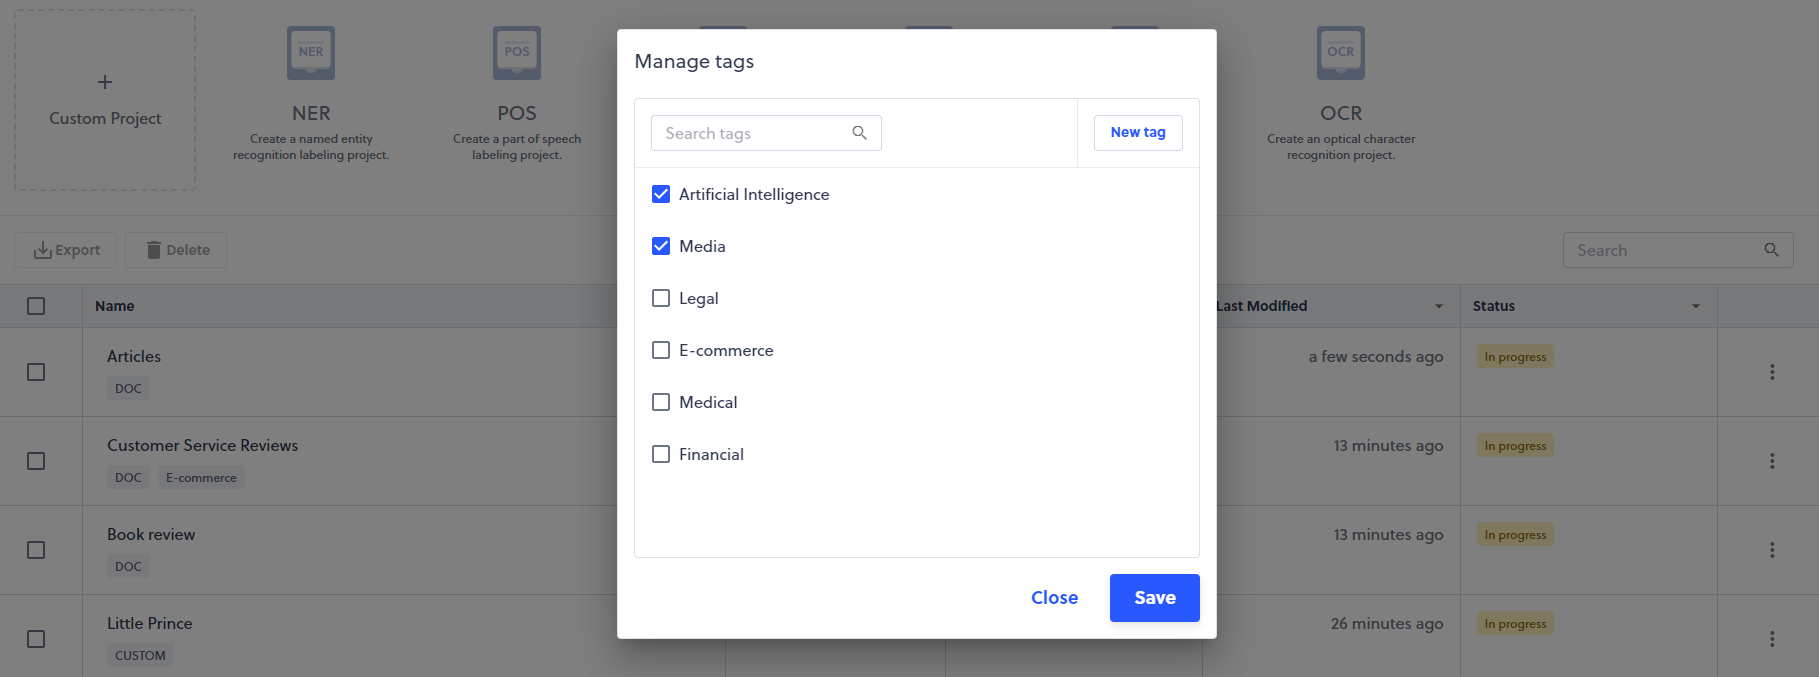Select the POS project template icon
Viewport: 1819px width, 677px height.
[x=517, y=53]
